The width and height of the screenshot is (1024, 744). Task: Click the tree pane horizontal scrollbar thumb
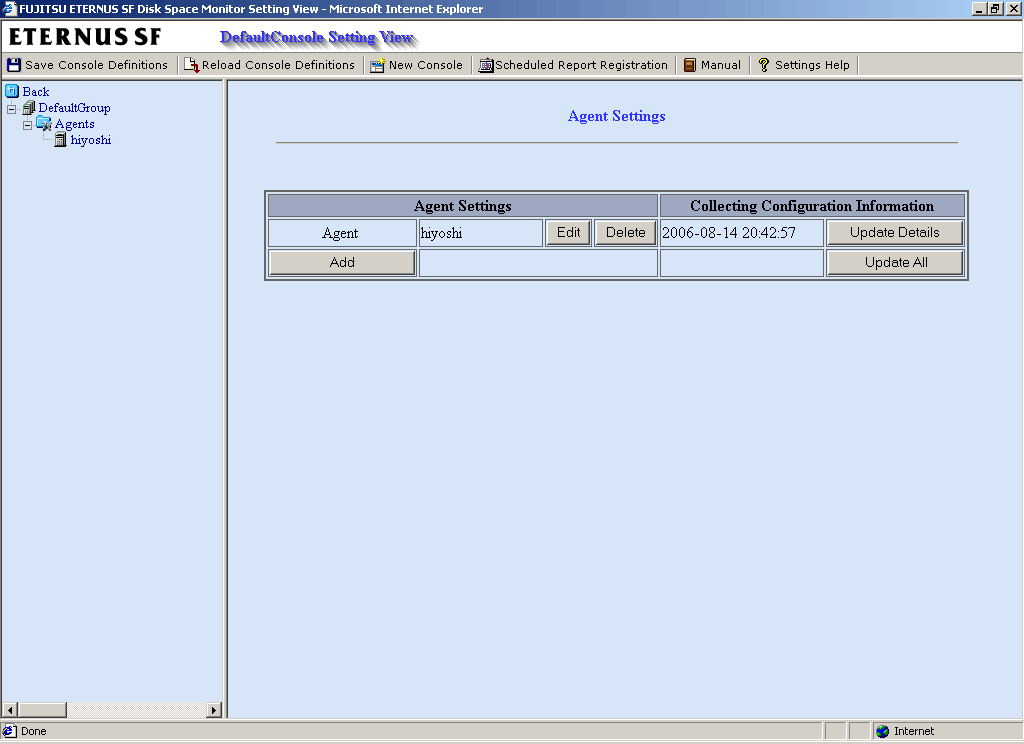pos(42,709)
